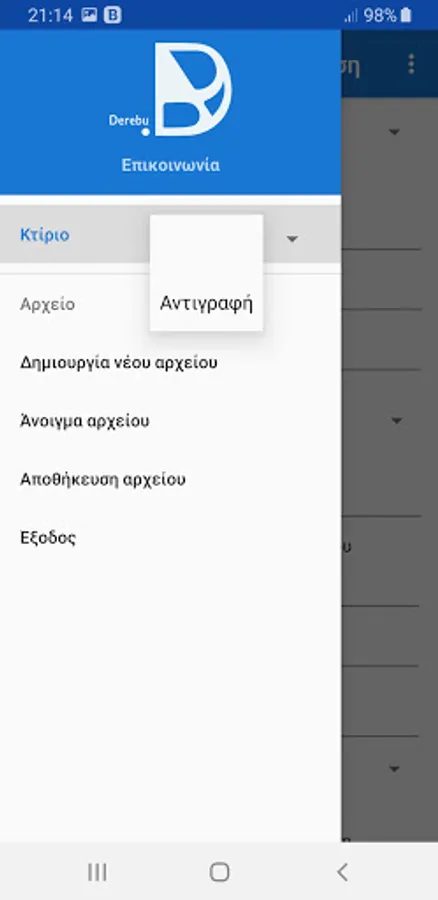
Task: Open the recent apps button
Action: click(97, 872)
